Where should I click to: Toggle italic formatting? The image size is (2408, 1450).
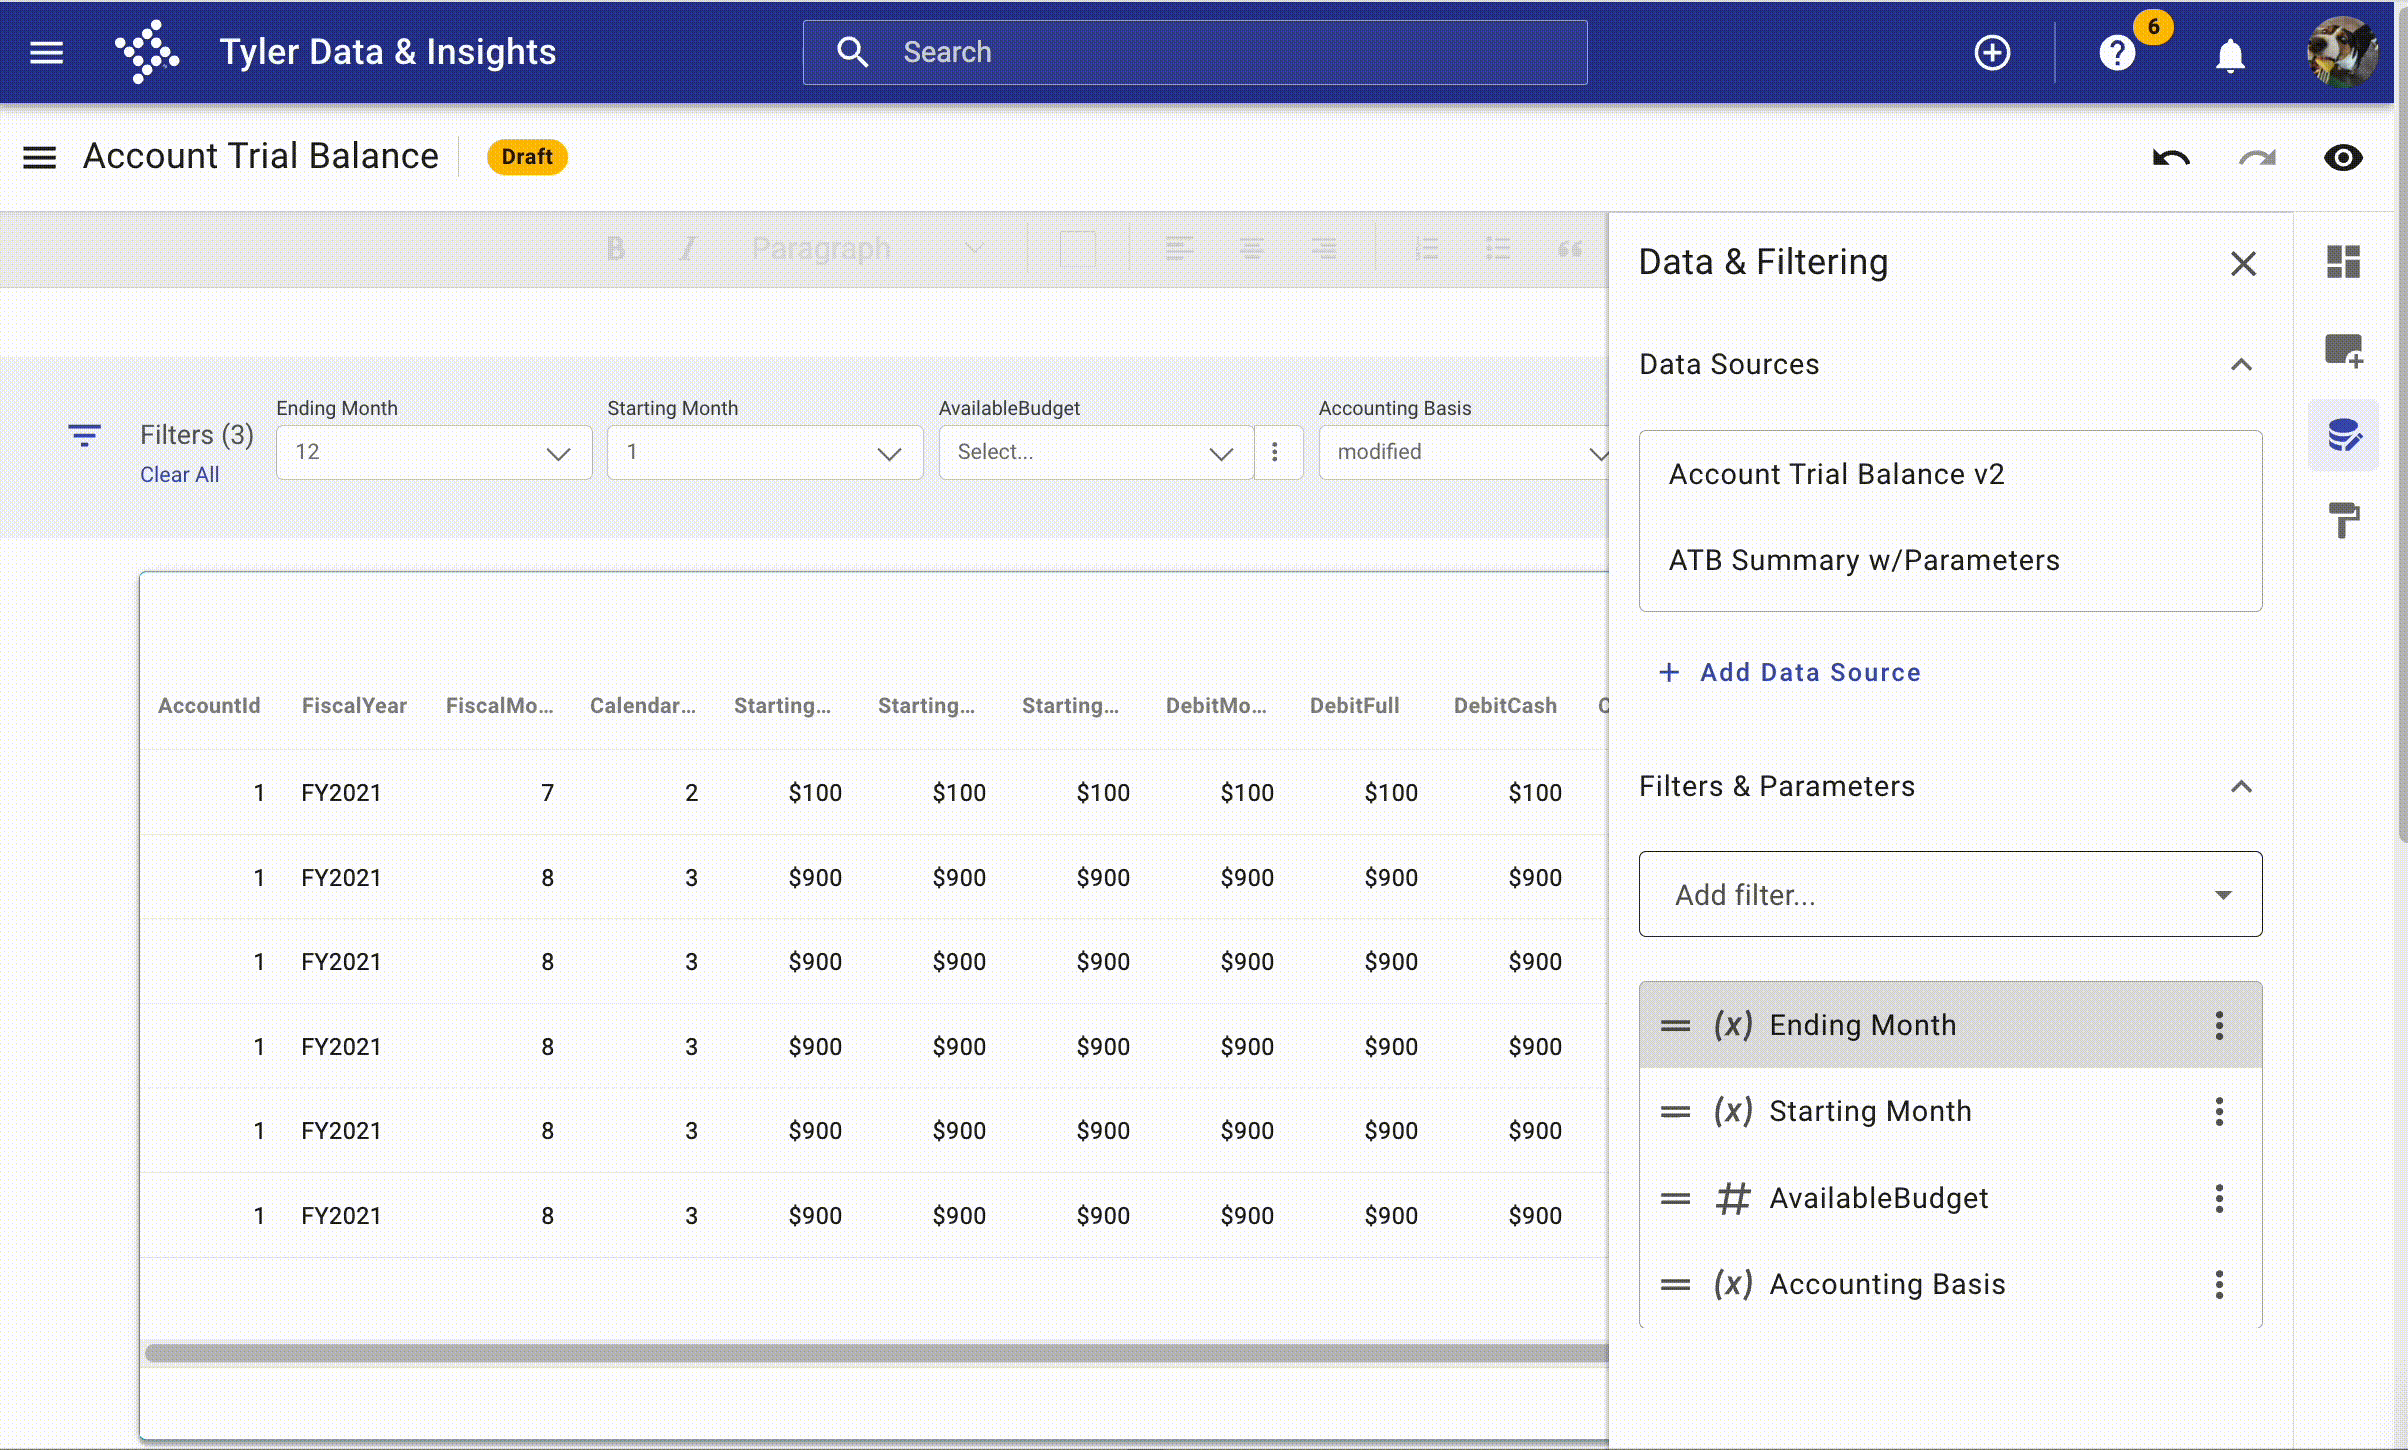click(687, 249)
